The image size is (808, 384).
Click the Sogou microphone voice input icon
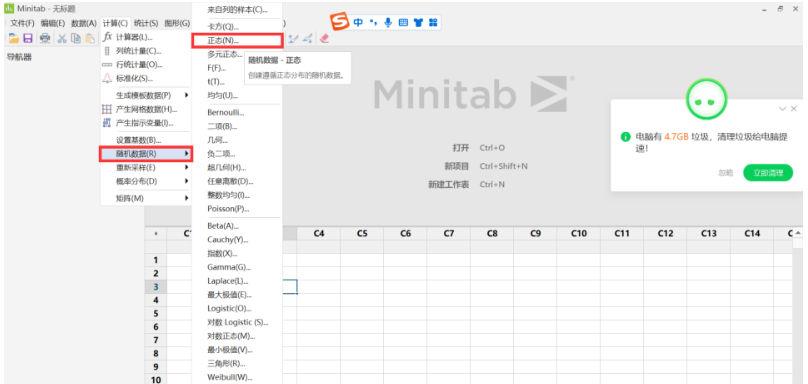click(388, 23)
